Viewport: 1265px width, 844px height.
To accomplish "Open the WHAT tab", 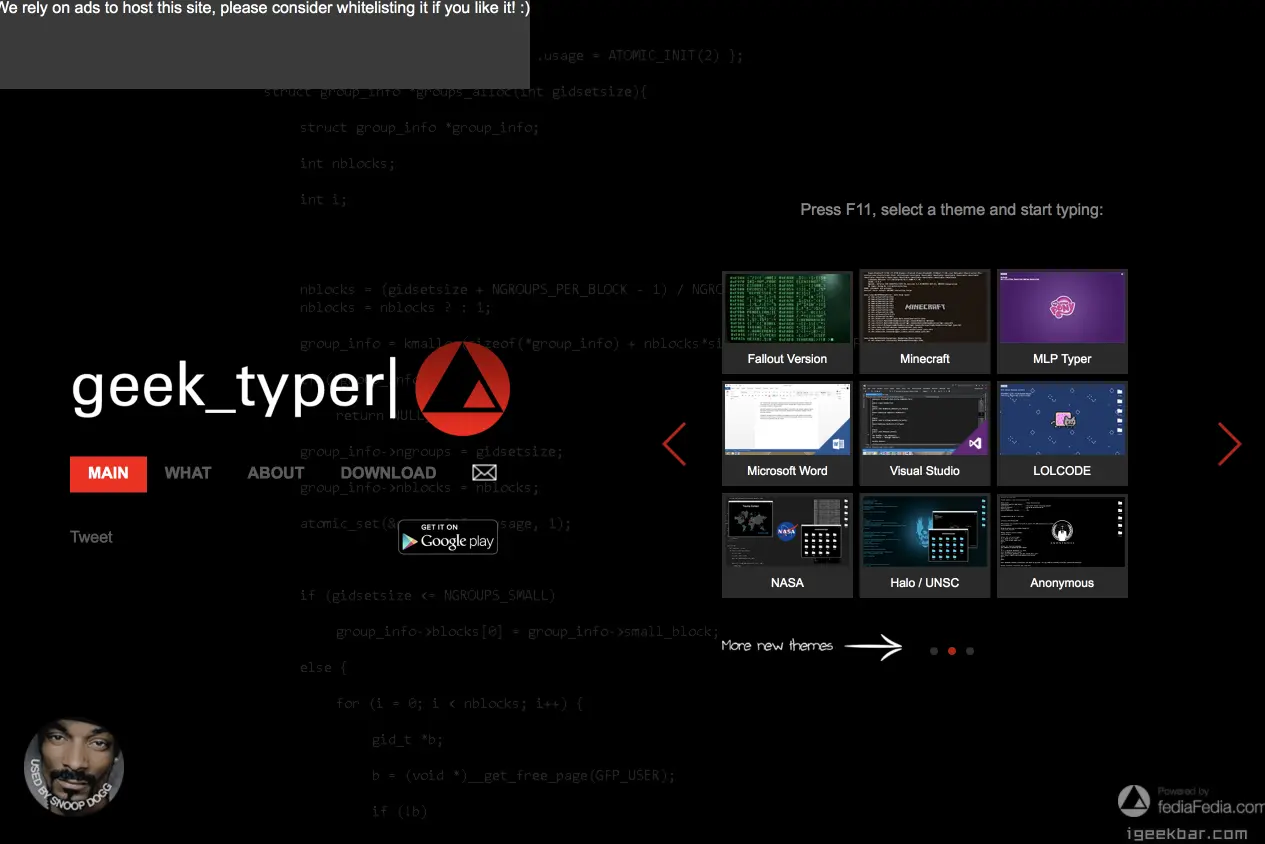I will (188, 473).
